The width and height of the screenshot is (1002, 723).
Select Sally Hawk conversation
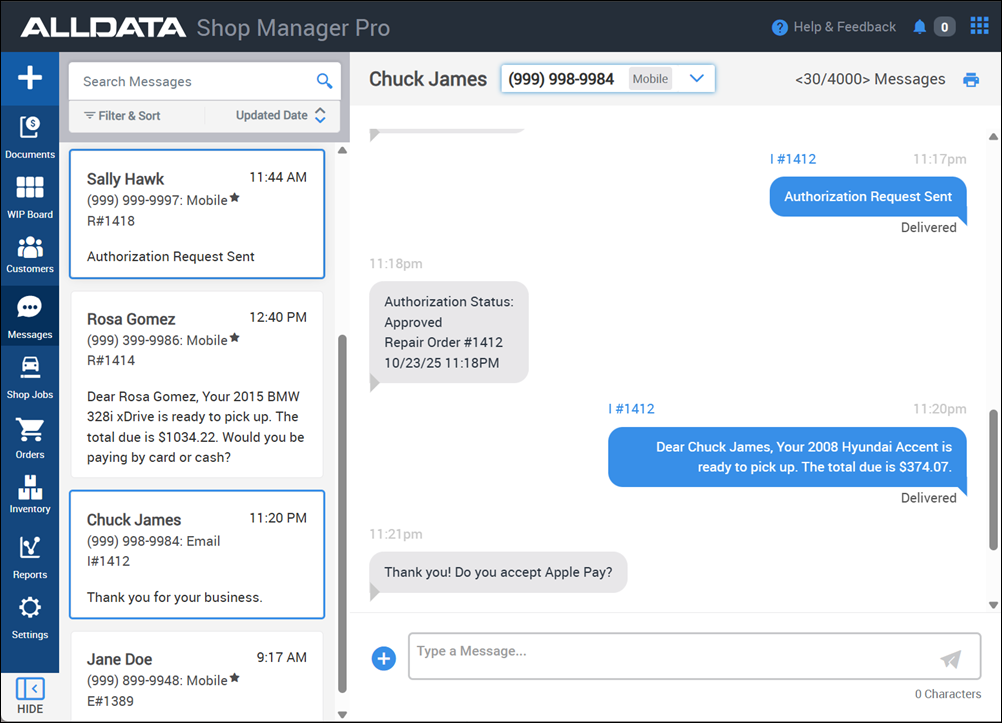point(197,214)
